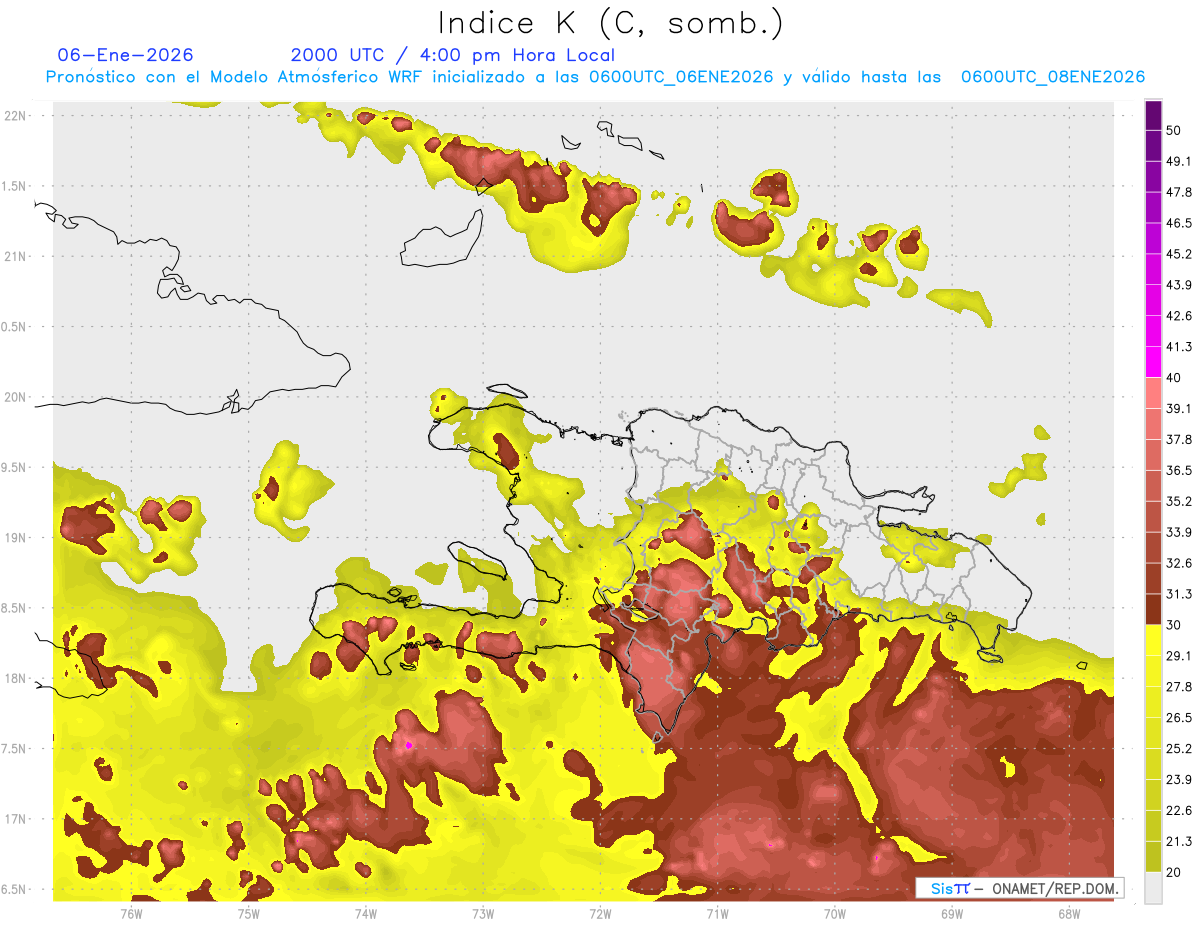Click the "22N" latitude label

tap(16, 115)
